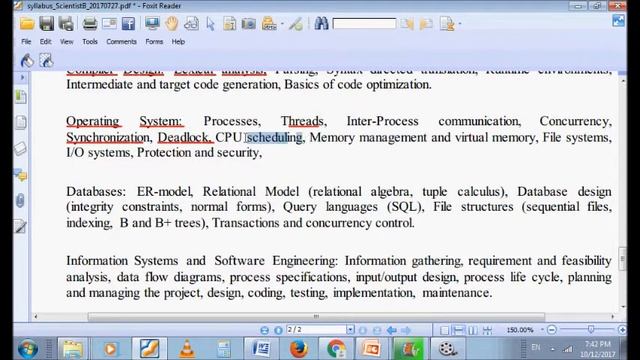Click the pen sign icon in toolbar
The height and width of the screenshot is (360, 640).
[296, 24]
